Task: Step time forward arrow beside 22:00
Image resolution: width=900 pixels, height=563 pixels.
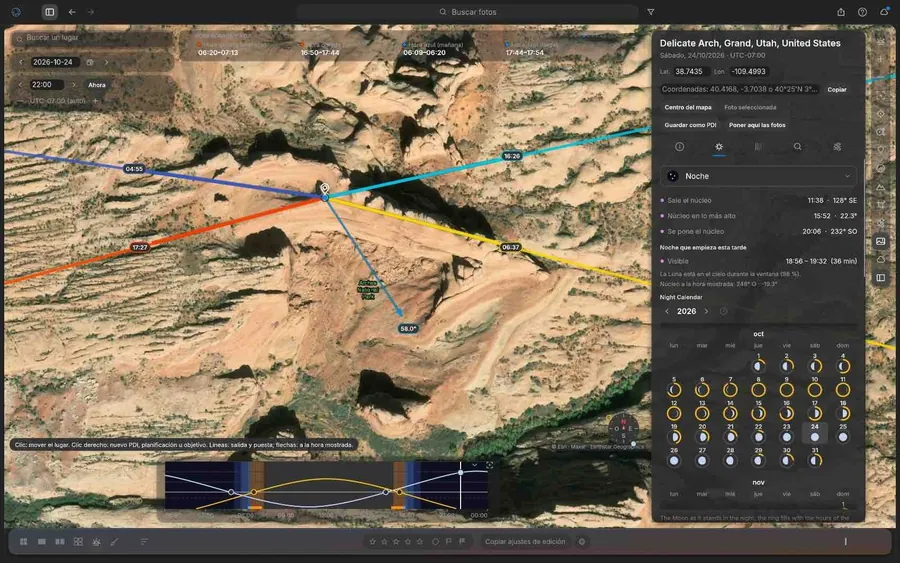Action: (73, 84)
